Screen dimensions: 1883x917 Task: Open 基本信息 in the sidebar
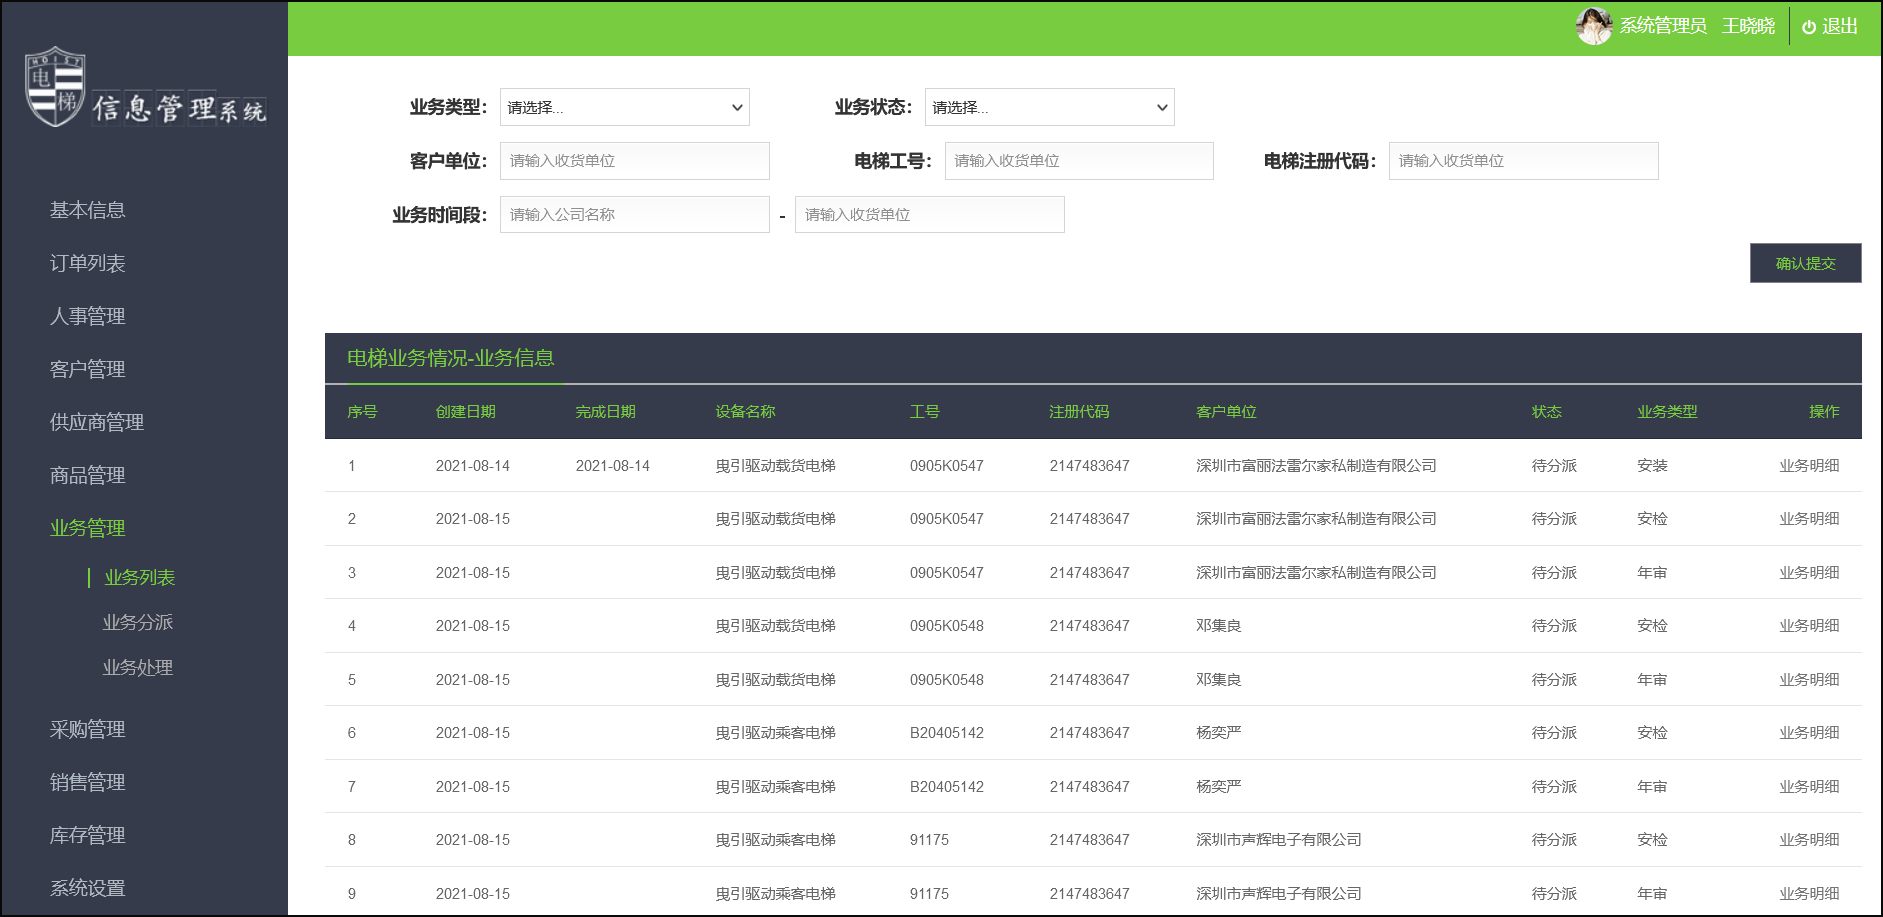pyautogui.click(x=88, y=210)
